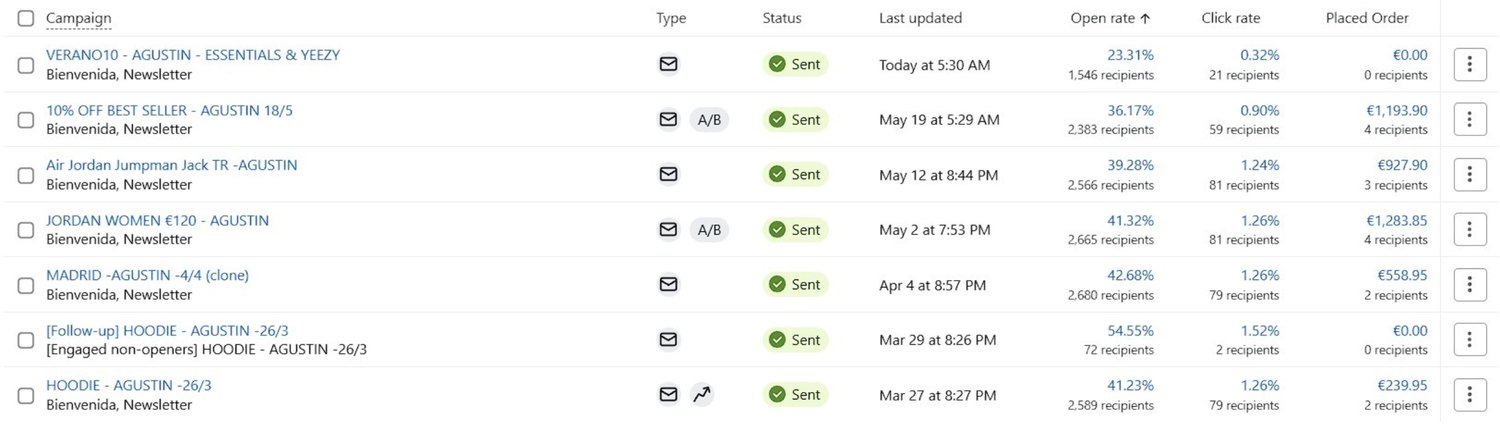Click the A/B badge on JORDAN WOMEN €120 row

coord(709,229)
